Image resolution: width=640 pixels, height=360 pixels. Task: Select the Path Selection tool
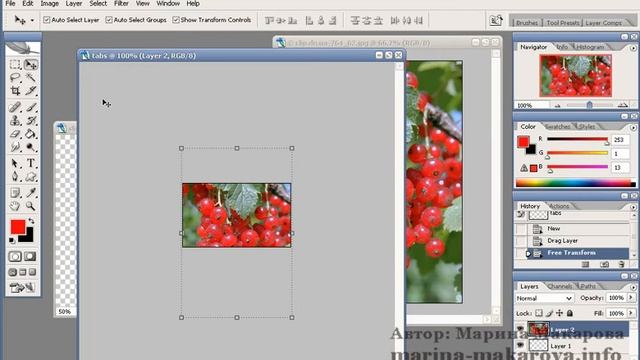pyautogui.click(x=15, y=163)
